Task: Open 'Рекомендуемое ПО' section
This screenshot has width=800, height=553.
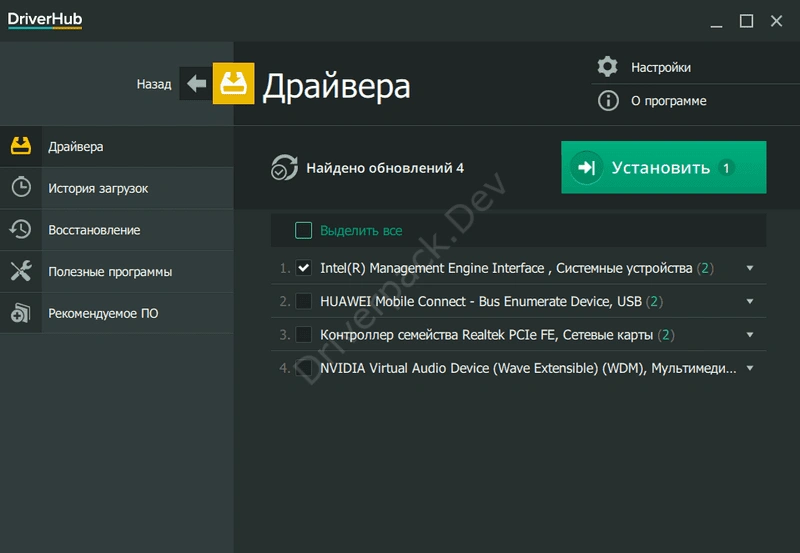Action: tap(117, 313)
